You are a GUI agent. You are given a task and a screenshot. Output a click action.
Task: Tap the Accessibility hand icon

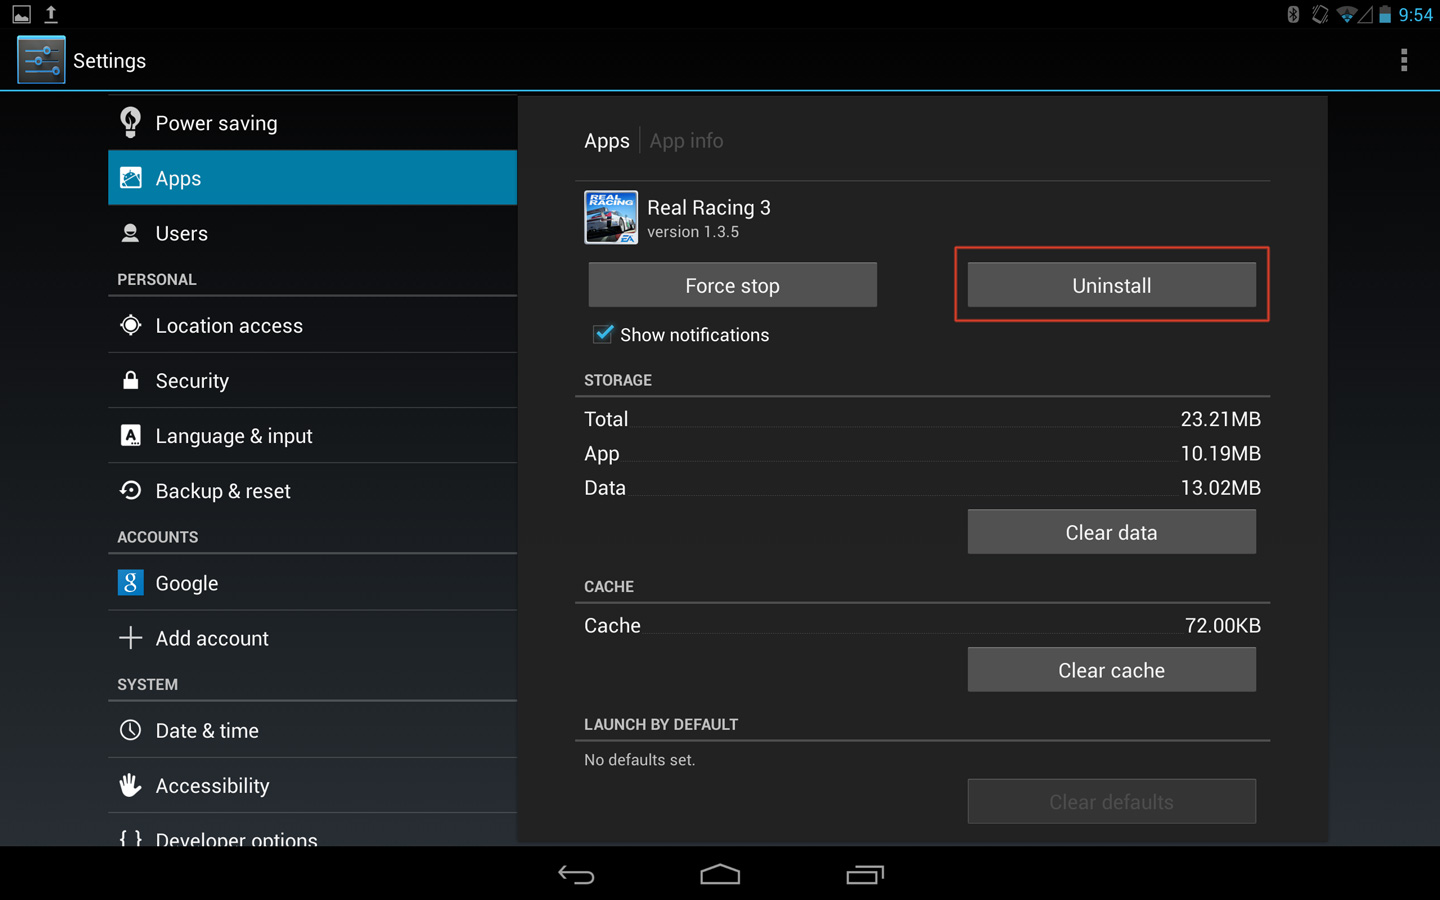pyautogui.click(x=130, y=785)
